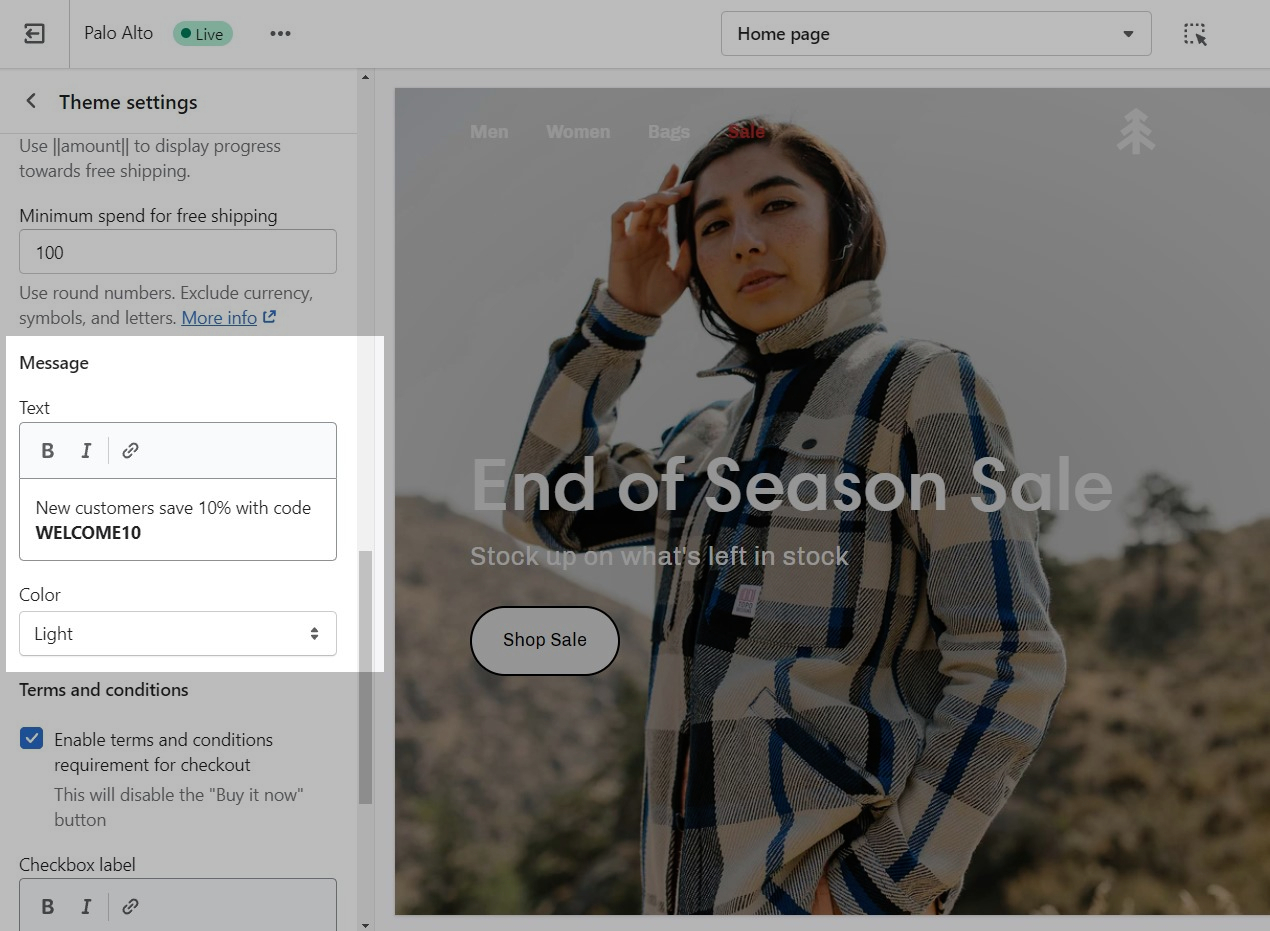Click the exit editor icon
Screen dimensions: 1270x931
pyautogui.click(x=34, y=34)
